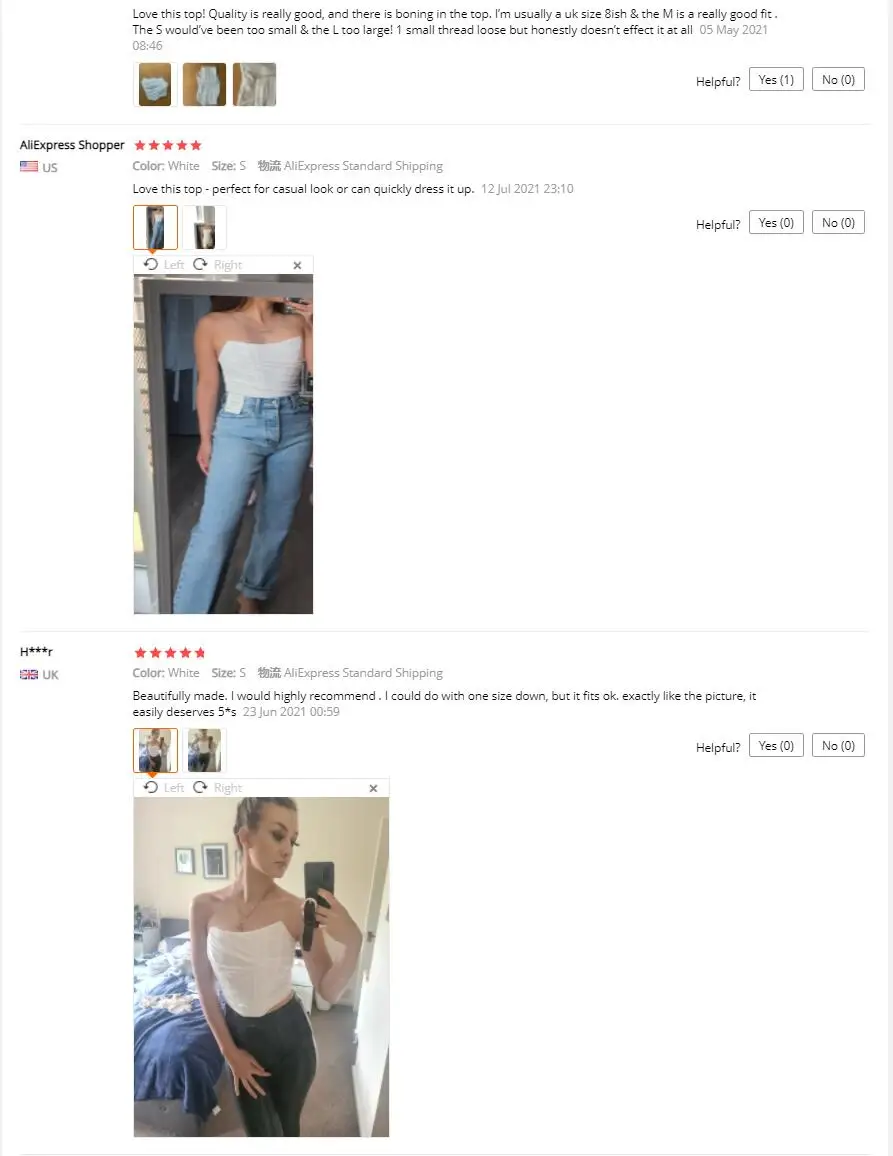Open third thumbnail in the top review

(254, 84)
